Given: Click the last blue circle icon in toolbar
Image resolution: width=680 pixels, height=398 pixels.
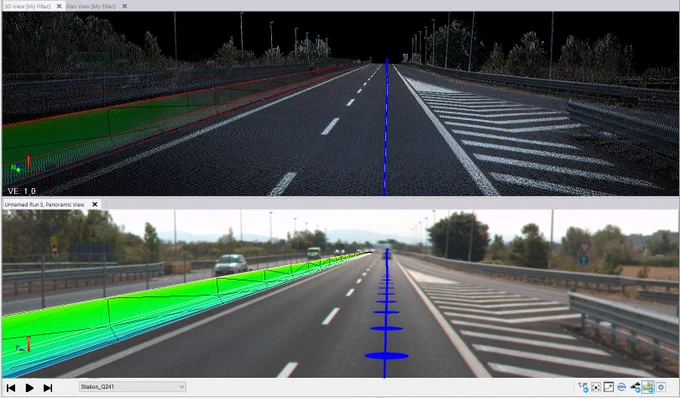Looking at the screenshot, I should click(661, 387).
